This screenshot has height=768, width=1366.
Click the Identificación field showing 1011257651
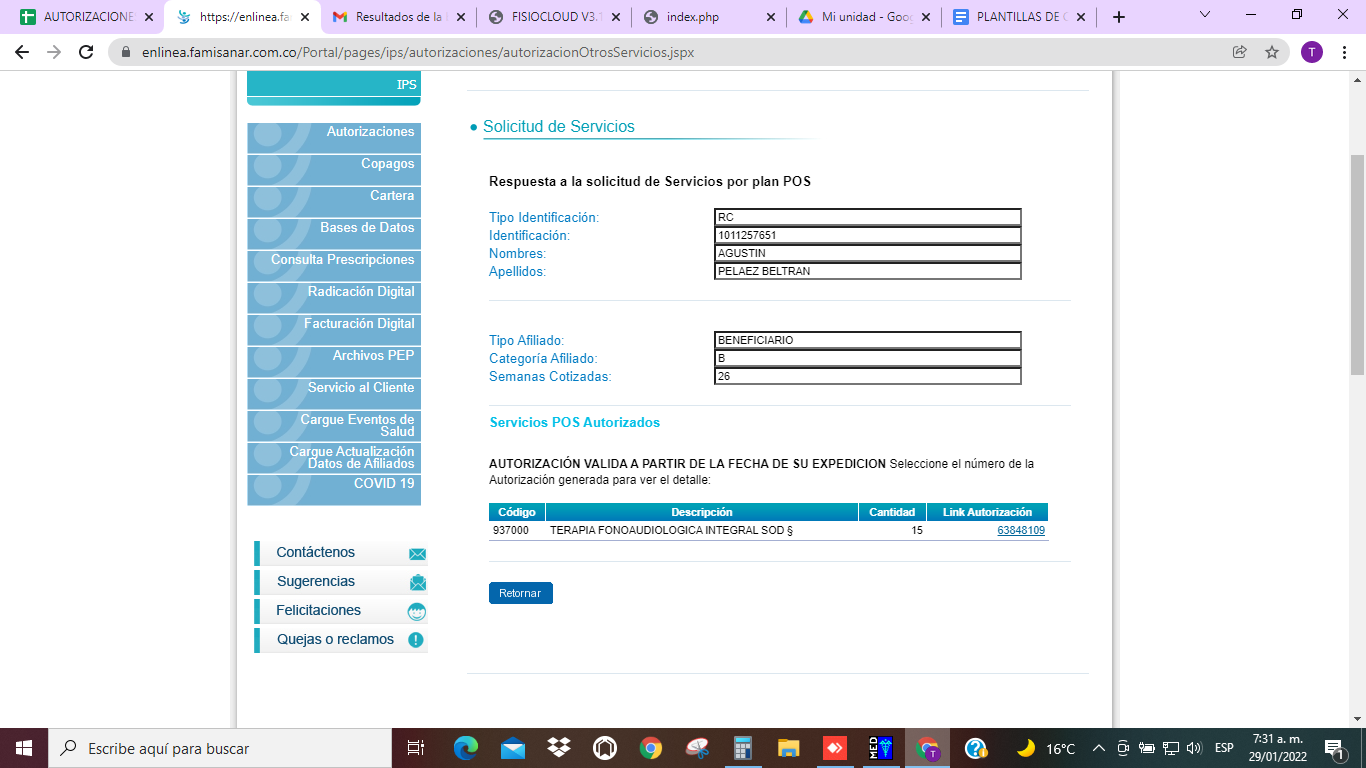867,236
